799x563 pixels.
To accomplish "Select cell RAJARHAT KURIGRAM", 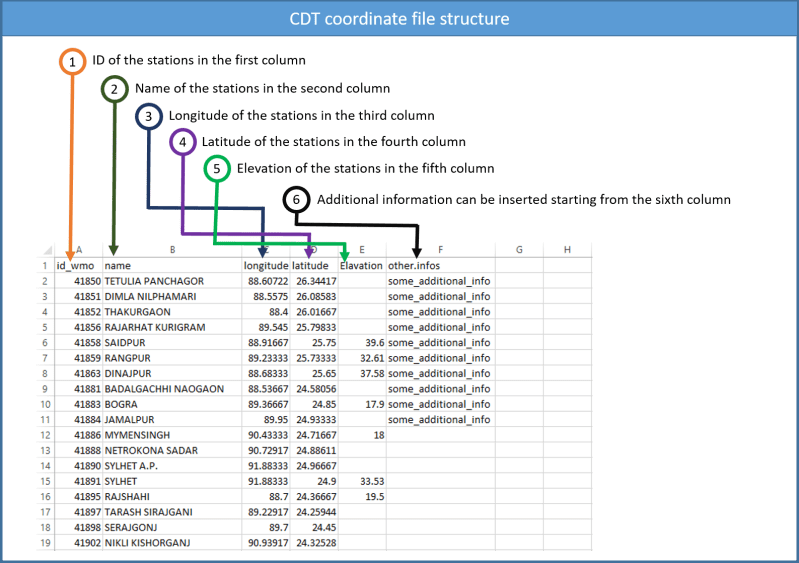I will 172,328.
